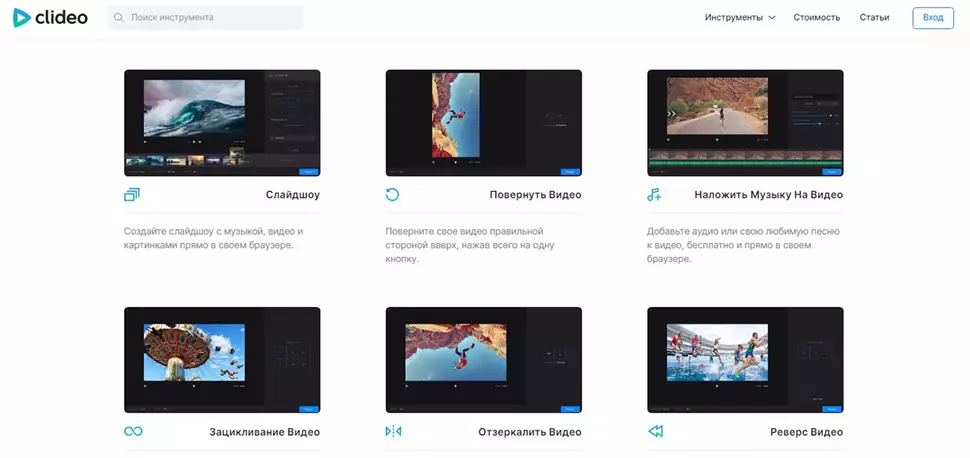This screenshot has height=458, width=970.
Task: Click the rotate video circular arrow icon
Action: (393, 194)
